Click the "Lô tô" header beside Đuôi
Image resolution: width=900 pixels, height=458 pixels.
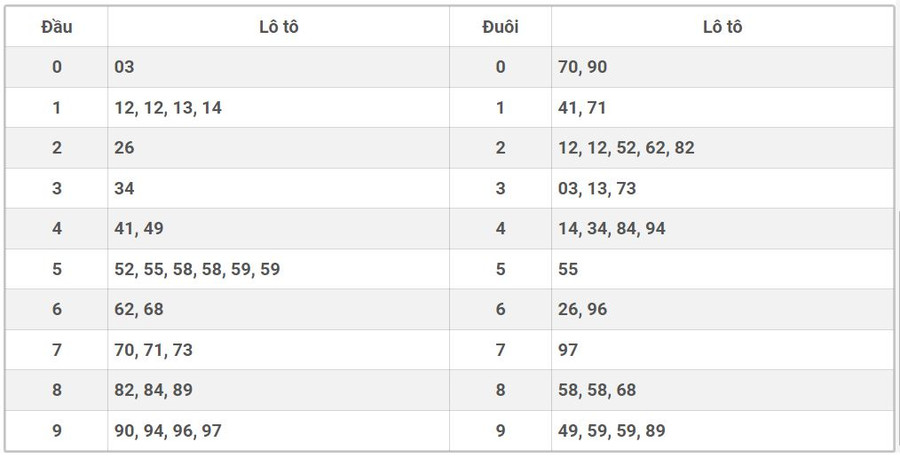(x=722, y=27)
